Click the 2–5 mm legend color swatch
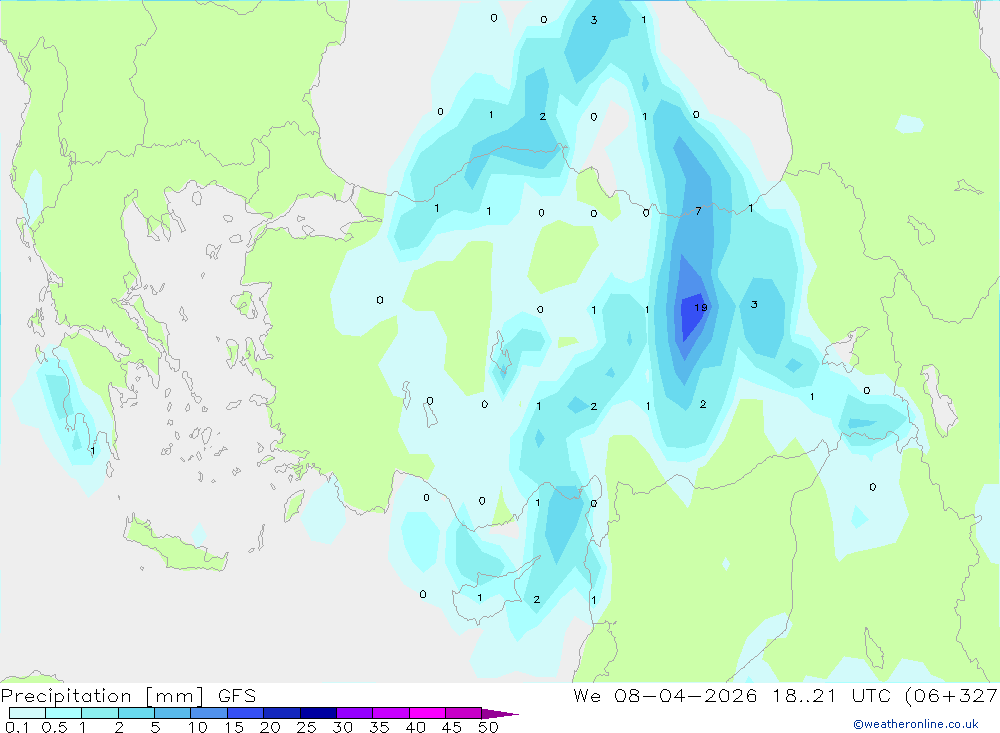 click(136, 713)
